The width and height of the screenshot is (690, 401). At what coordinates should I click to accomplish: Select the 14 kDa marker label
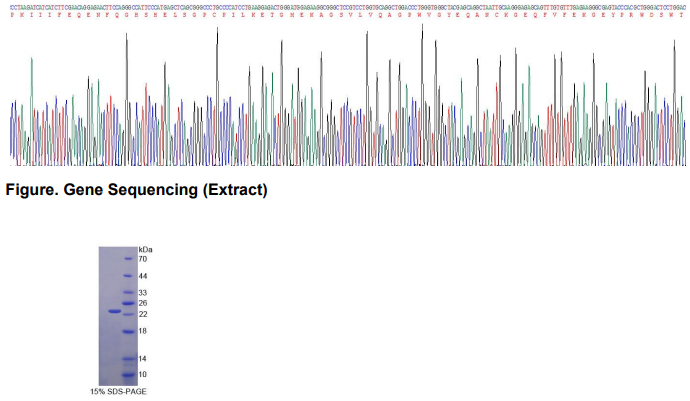(143, 358)
